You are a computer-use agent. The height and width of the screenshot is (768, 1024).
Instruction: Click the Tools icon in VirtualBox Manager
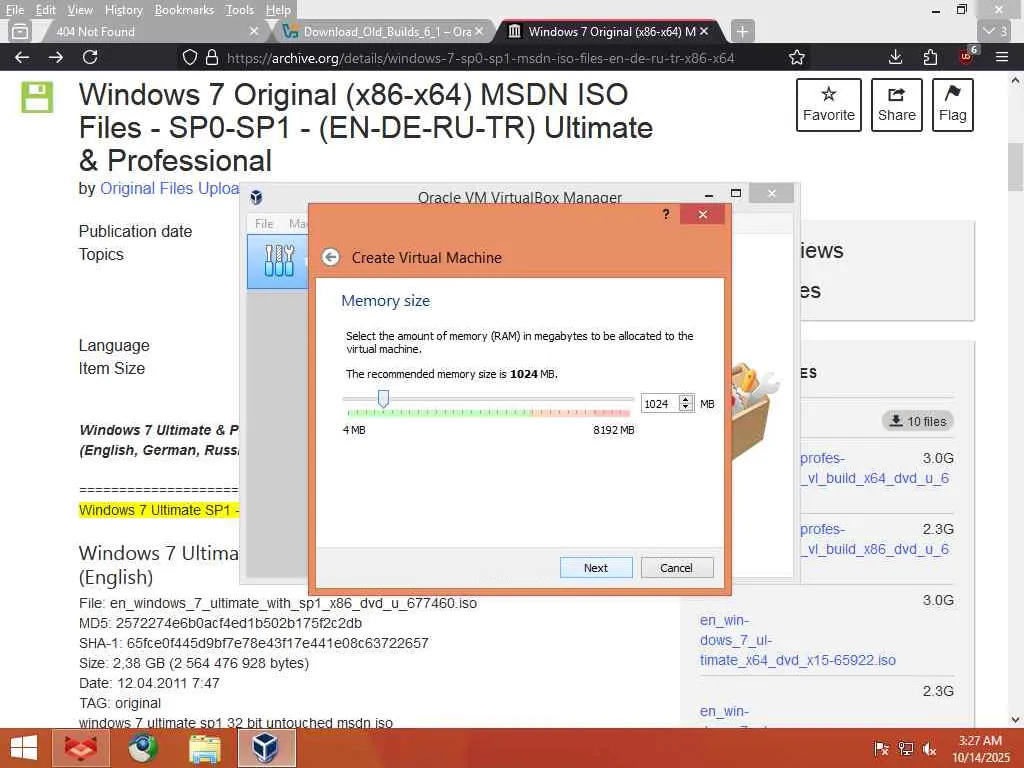tap(279, 261)
